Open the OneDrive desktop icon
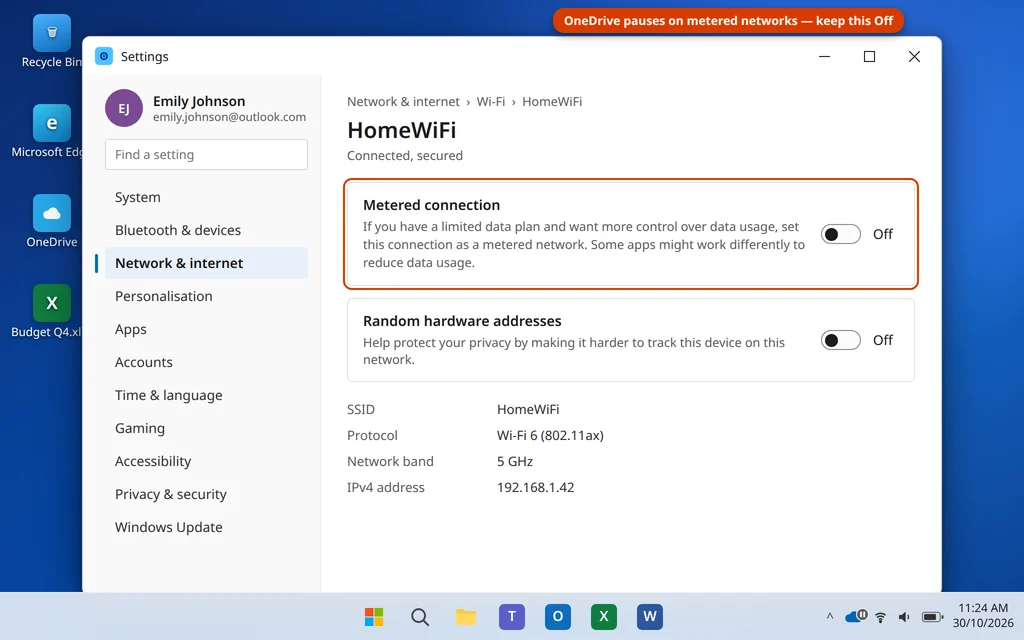The width and height of the screenshot is (1024, 640). [52, 213]
